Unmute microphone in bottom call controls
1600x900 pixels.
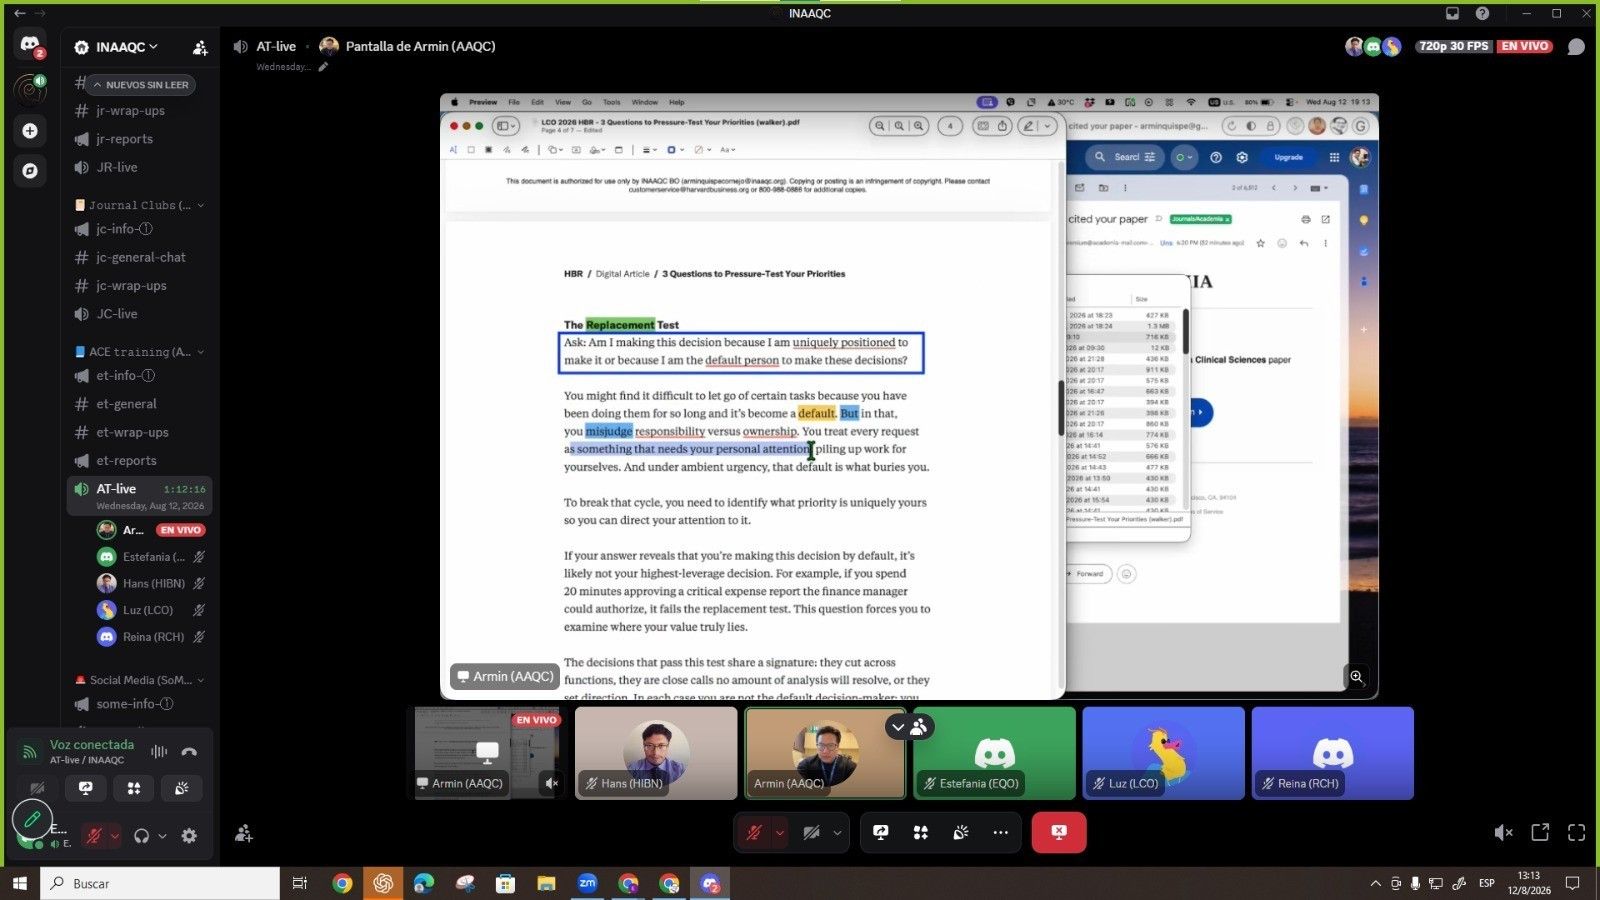click(754, 832)
